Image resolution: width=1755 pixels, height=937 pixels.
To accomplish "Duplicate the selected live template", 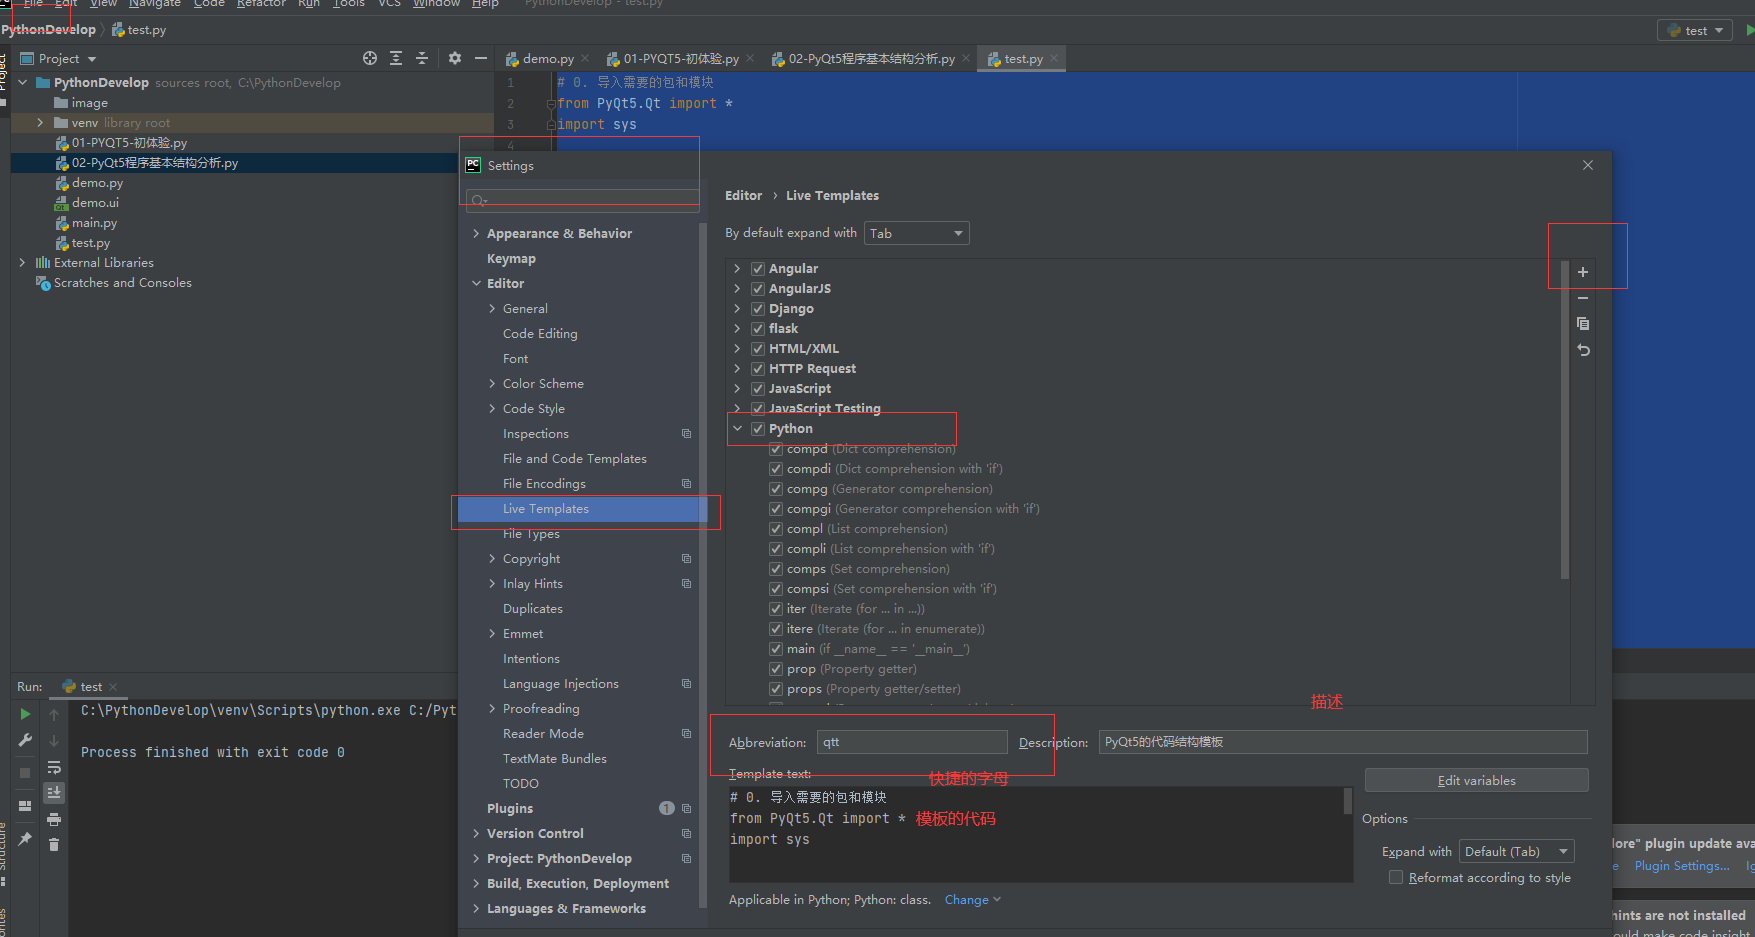I will point(1583,324).
